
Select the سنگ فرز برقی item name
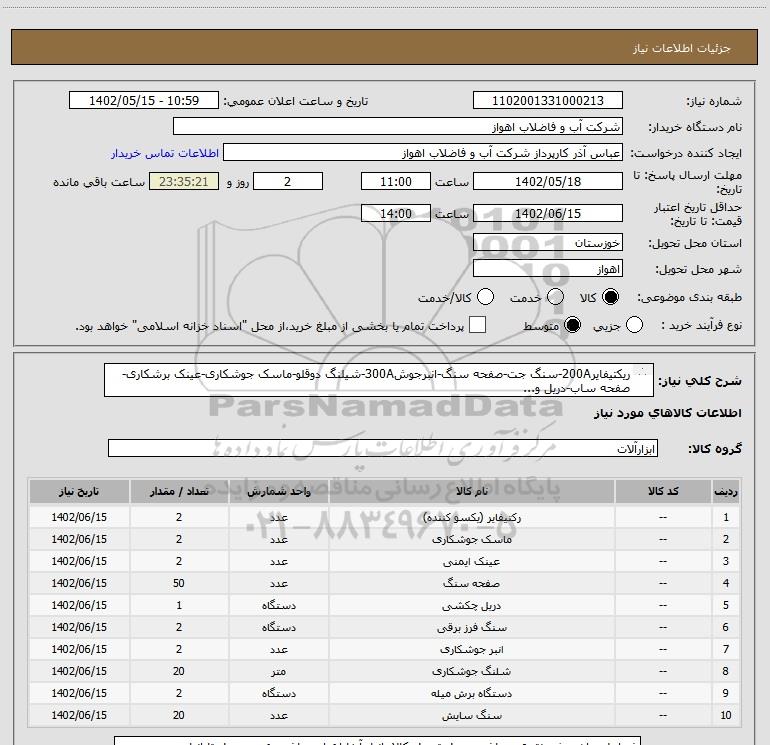coord(471,627)
